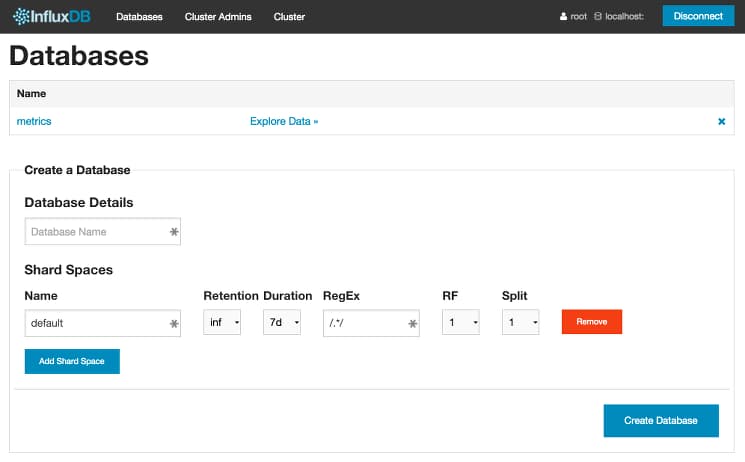Open the Retention dropdown showing inf
This screenshot has height=462, width=745.
[222, 322]
